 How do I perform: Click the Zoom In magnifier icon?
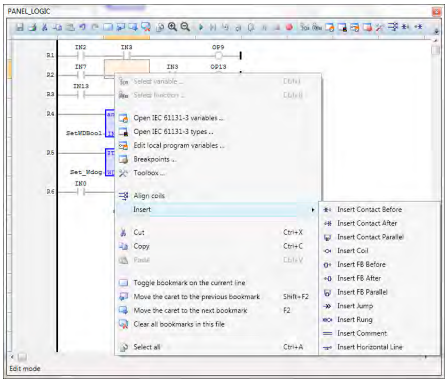tap(172, 27)
